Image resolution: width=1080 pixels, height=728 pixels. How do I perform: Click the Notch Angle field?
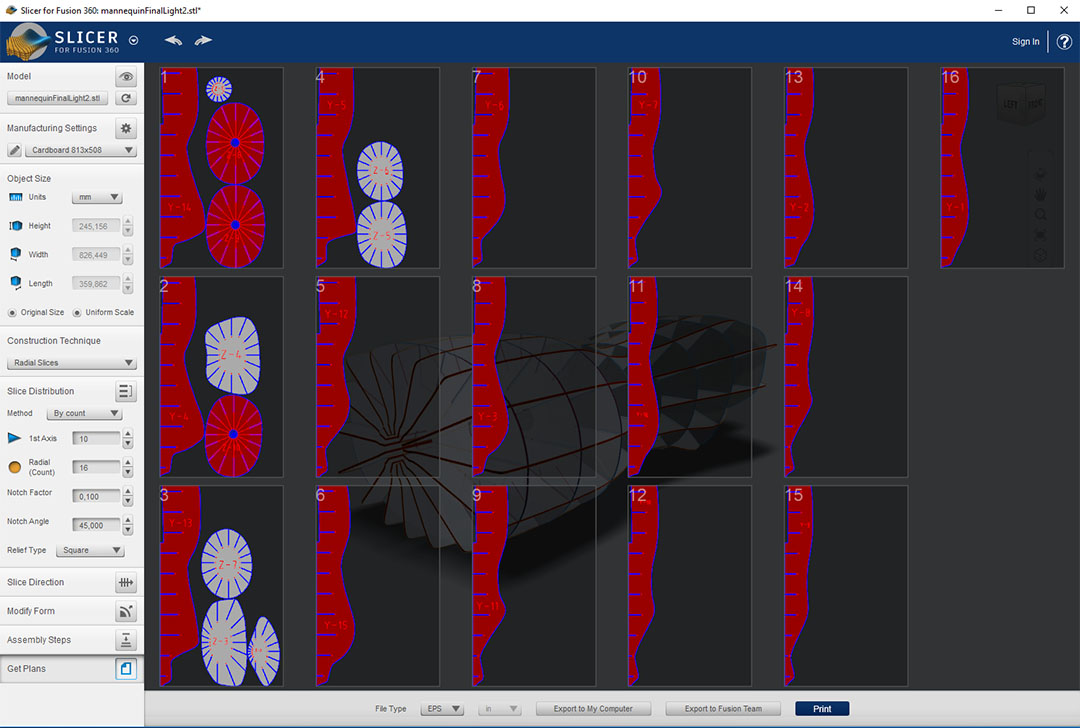click(x=96, y=526)
